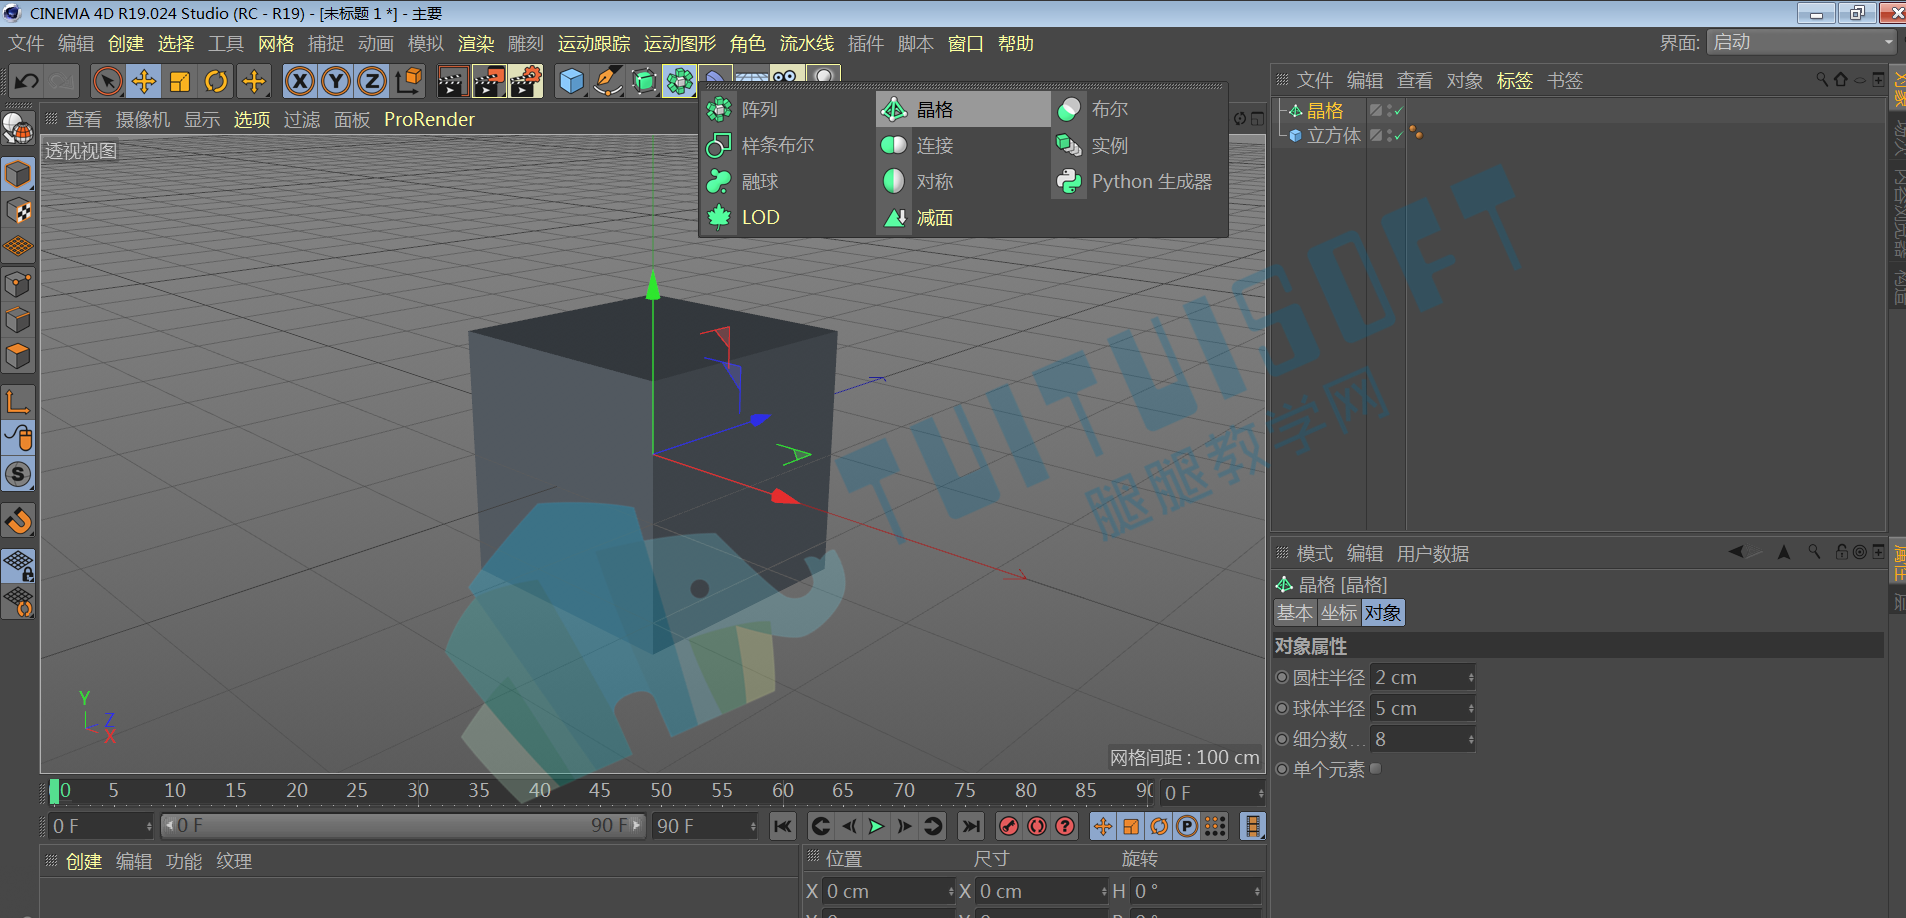The image size is (1906, 918).
Task: Activate the Scale tool in the top toolbar
Action: [x=180, y=81]
